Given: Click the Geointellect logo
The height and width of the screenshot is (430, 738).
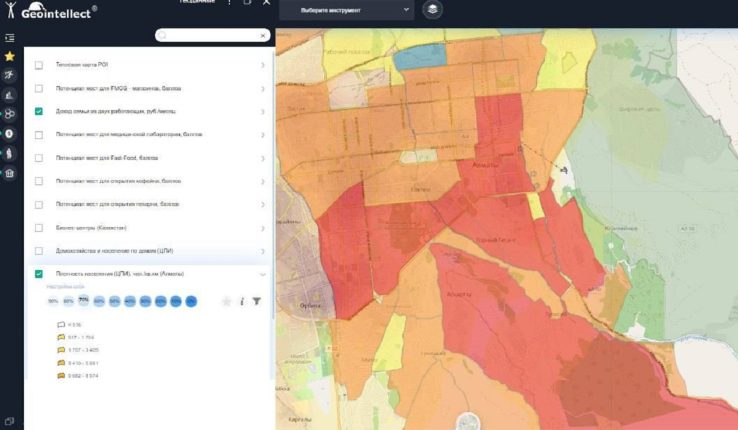Looking at the screenshot, I should pyautogui.click(x=50, y=10).
